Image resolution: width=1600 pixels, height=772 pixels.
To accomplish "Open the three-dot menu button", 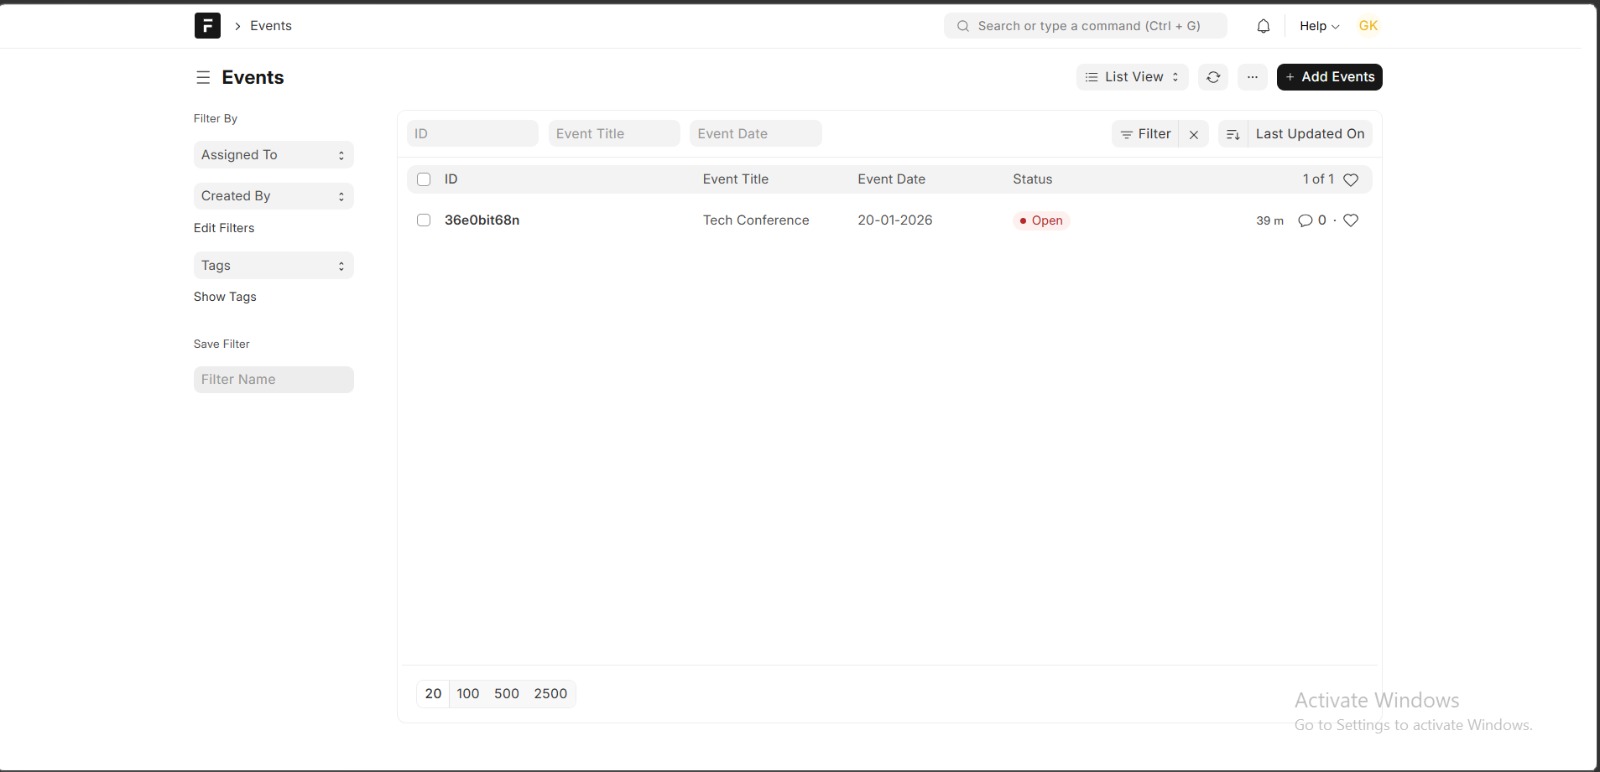I will click(x=1252, y=77).
